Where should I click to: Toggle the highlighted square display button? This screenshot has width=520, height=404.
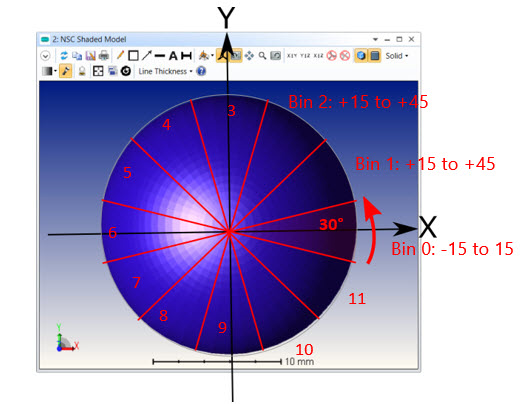point(375,56)
